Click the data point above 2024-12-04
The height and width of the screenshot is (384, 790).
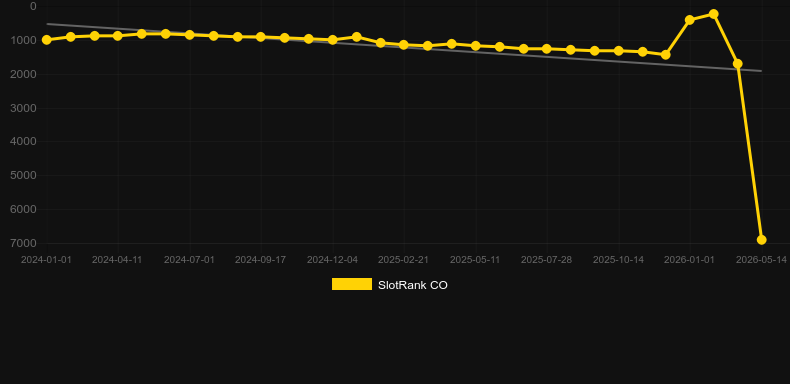coord(333,40)
